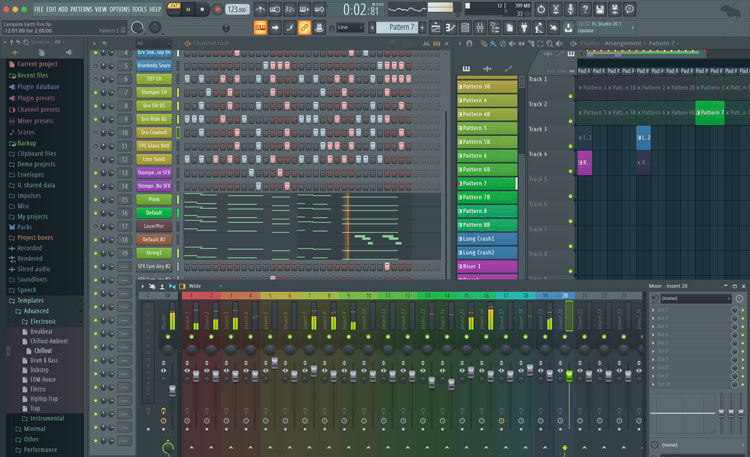Image resolution: width=750 pixels, height=457 pixels.
Task: Select the Playlist slice tool icon
Action: (x=530, y=44)
